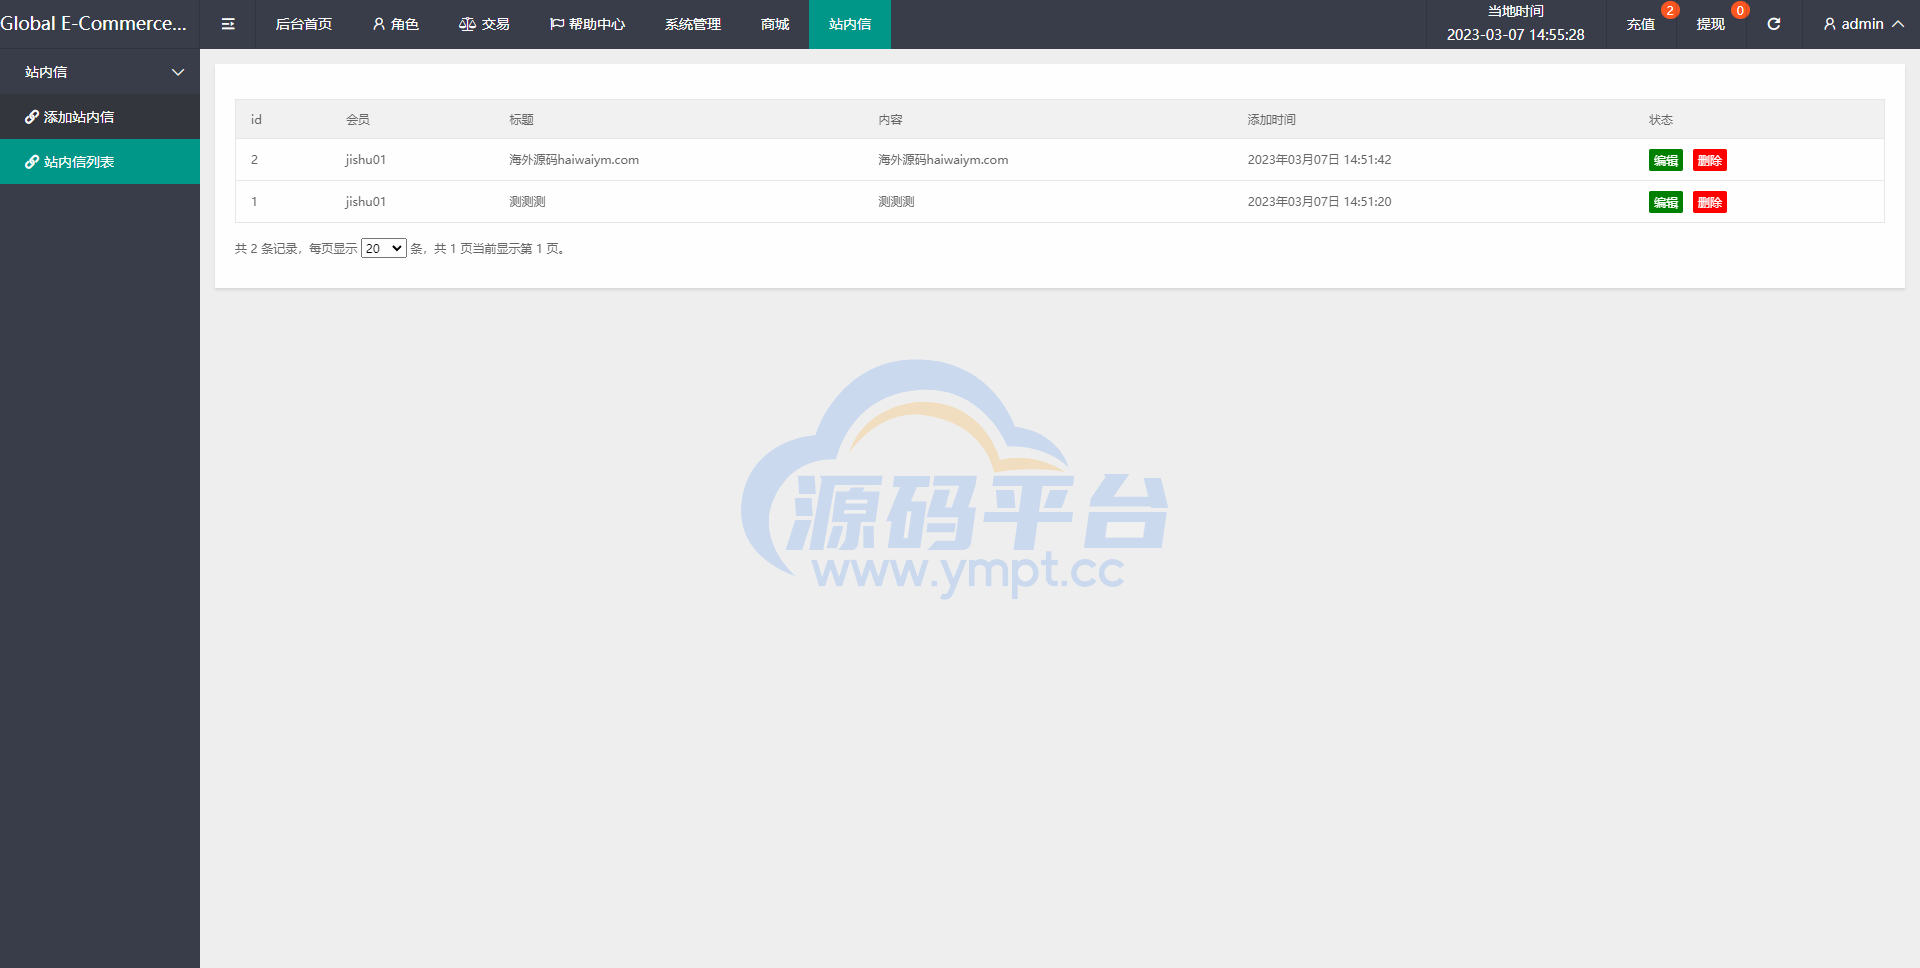Click the red badge 2 on 充值
This screenshot has height=968, width=1920.
tap(1670, 10)
